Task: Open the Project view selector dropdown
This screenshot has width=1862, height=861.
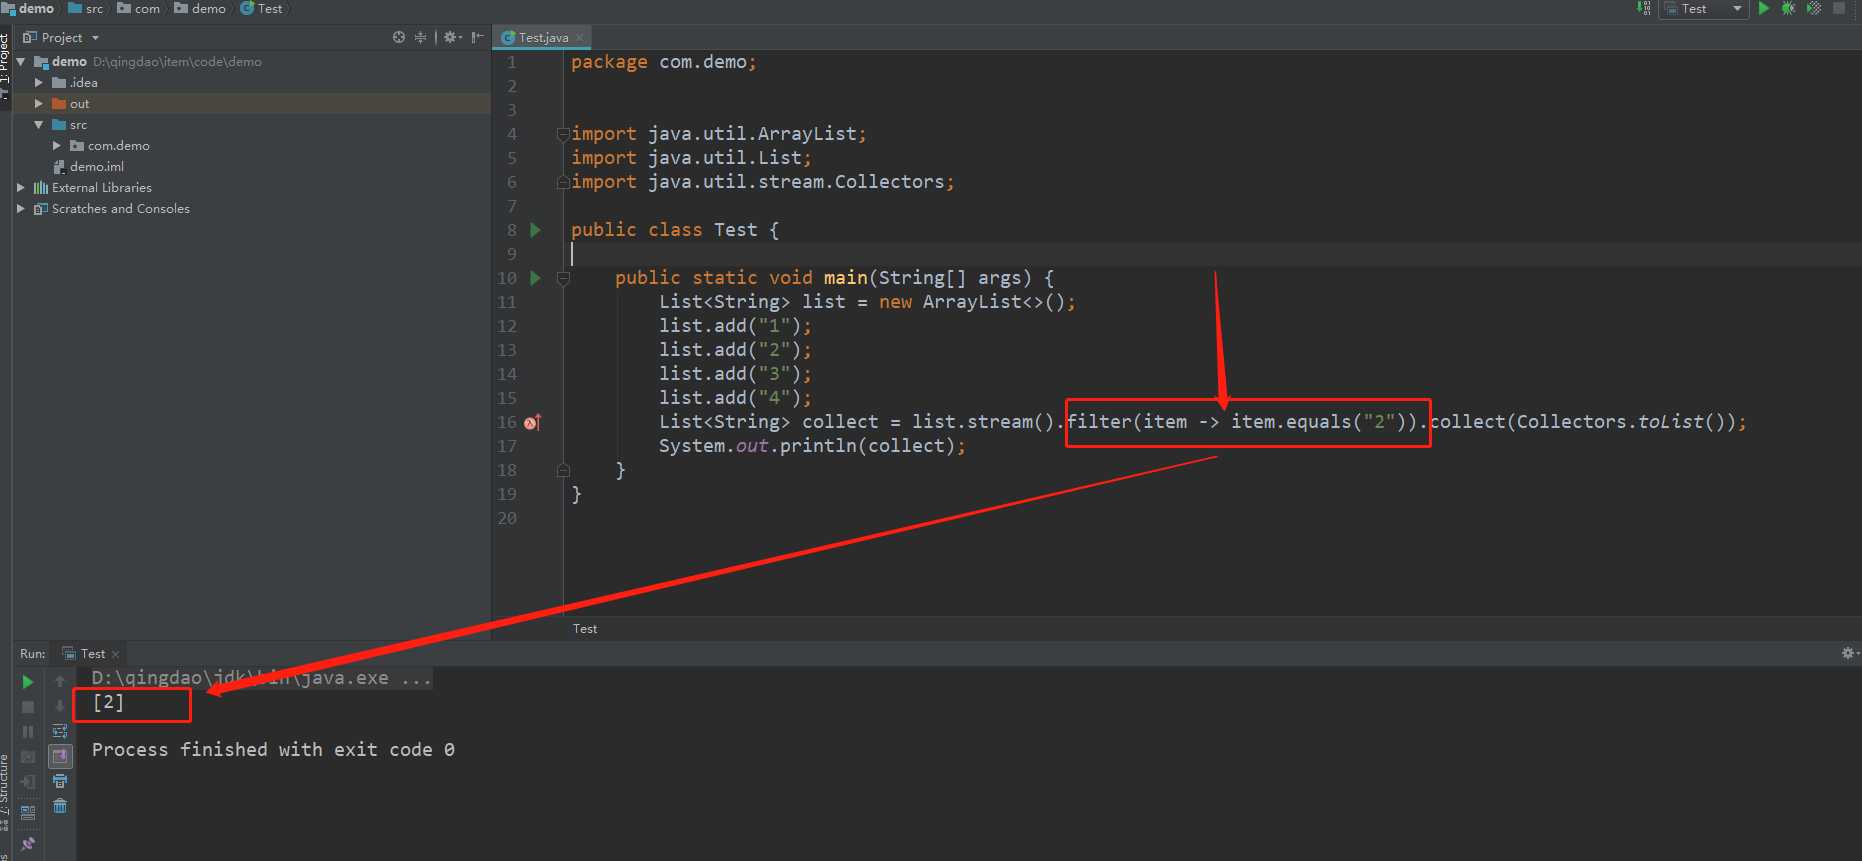Action: tap(62, 37)
